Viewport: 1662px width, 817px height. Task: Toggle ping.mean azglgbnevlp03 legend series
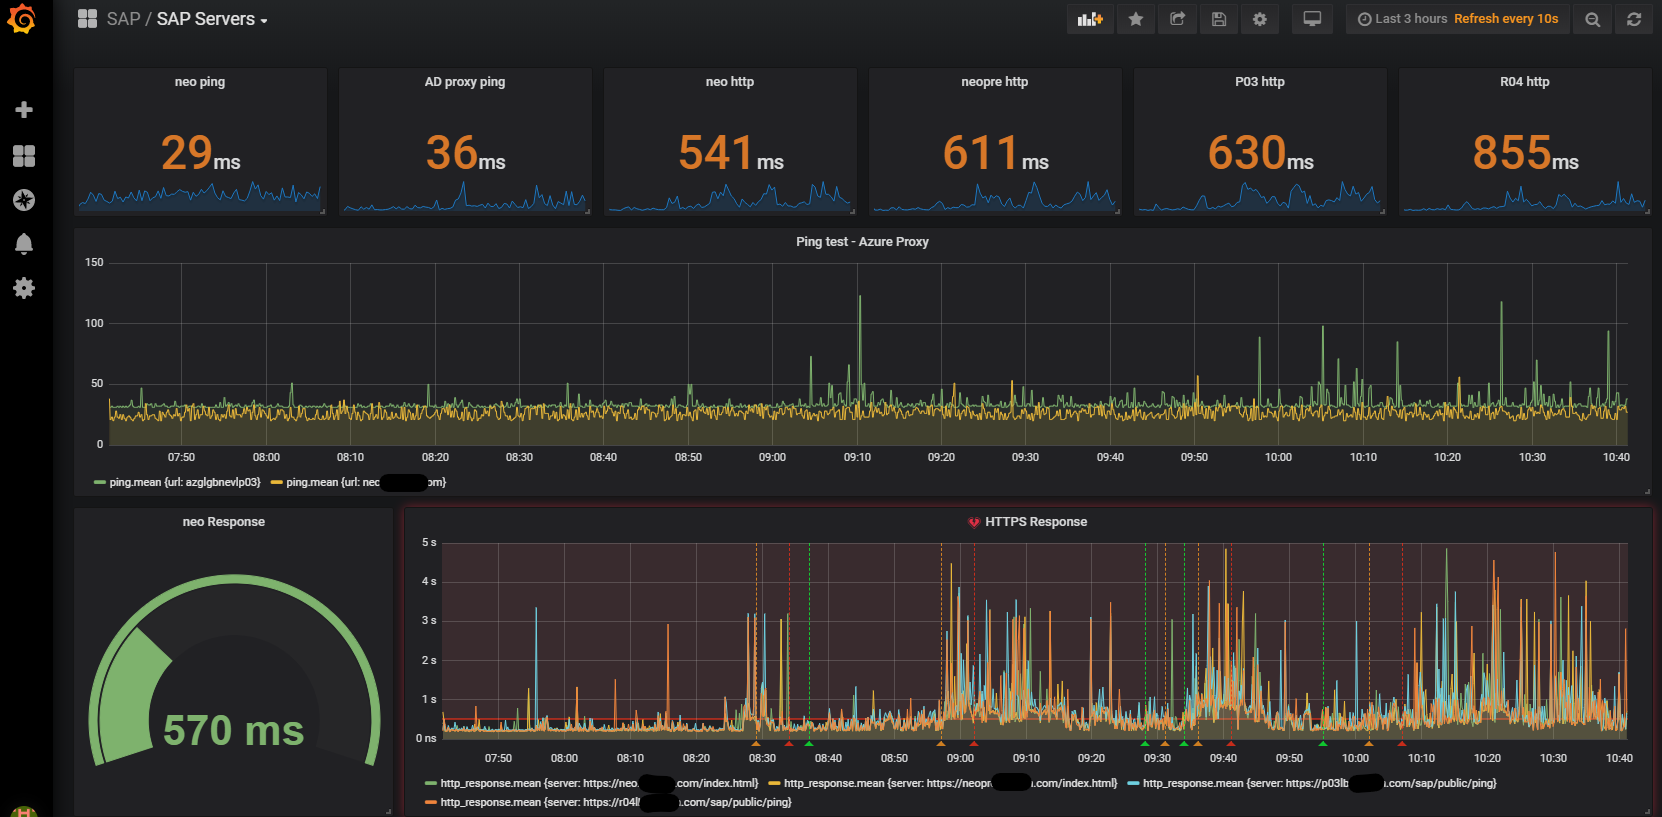point(185,482)
